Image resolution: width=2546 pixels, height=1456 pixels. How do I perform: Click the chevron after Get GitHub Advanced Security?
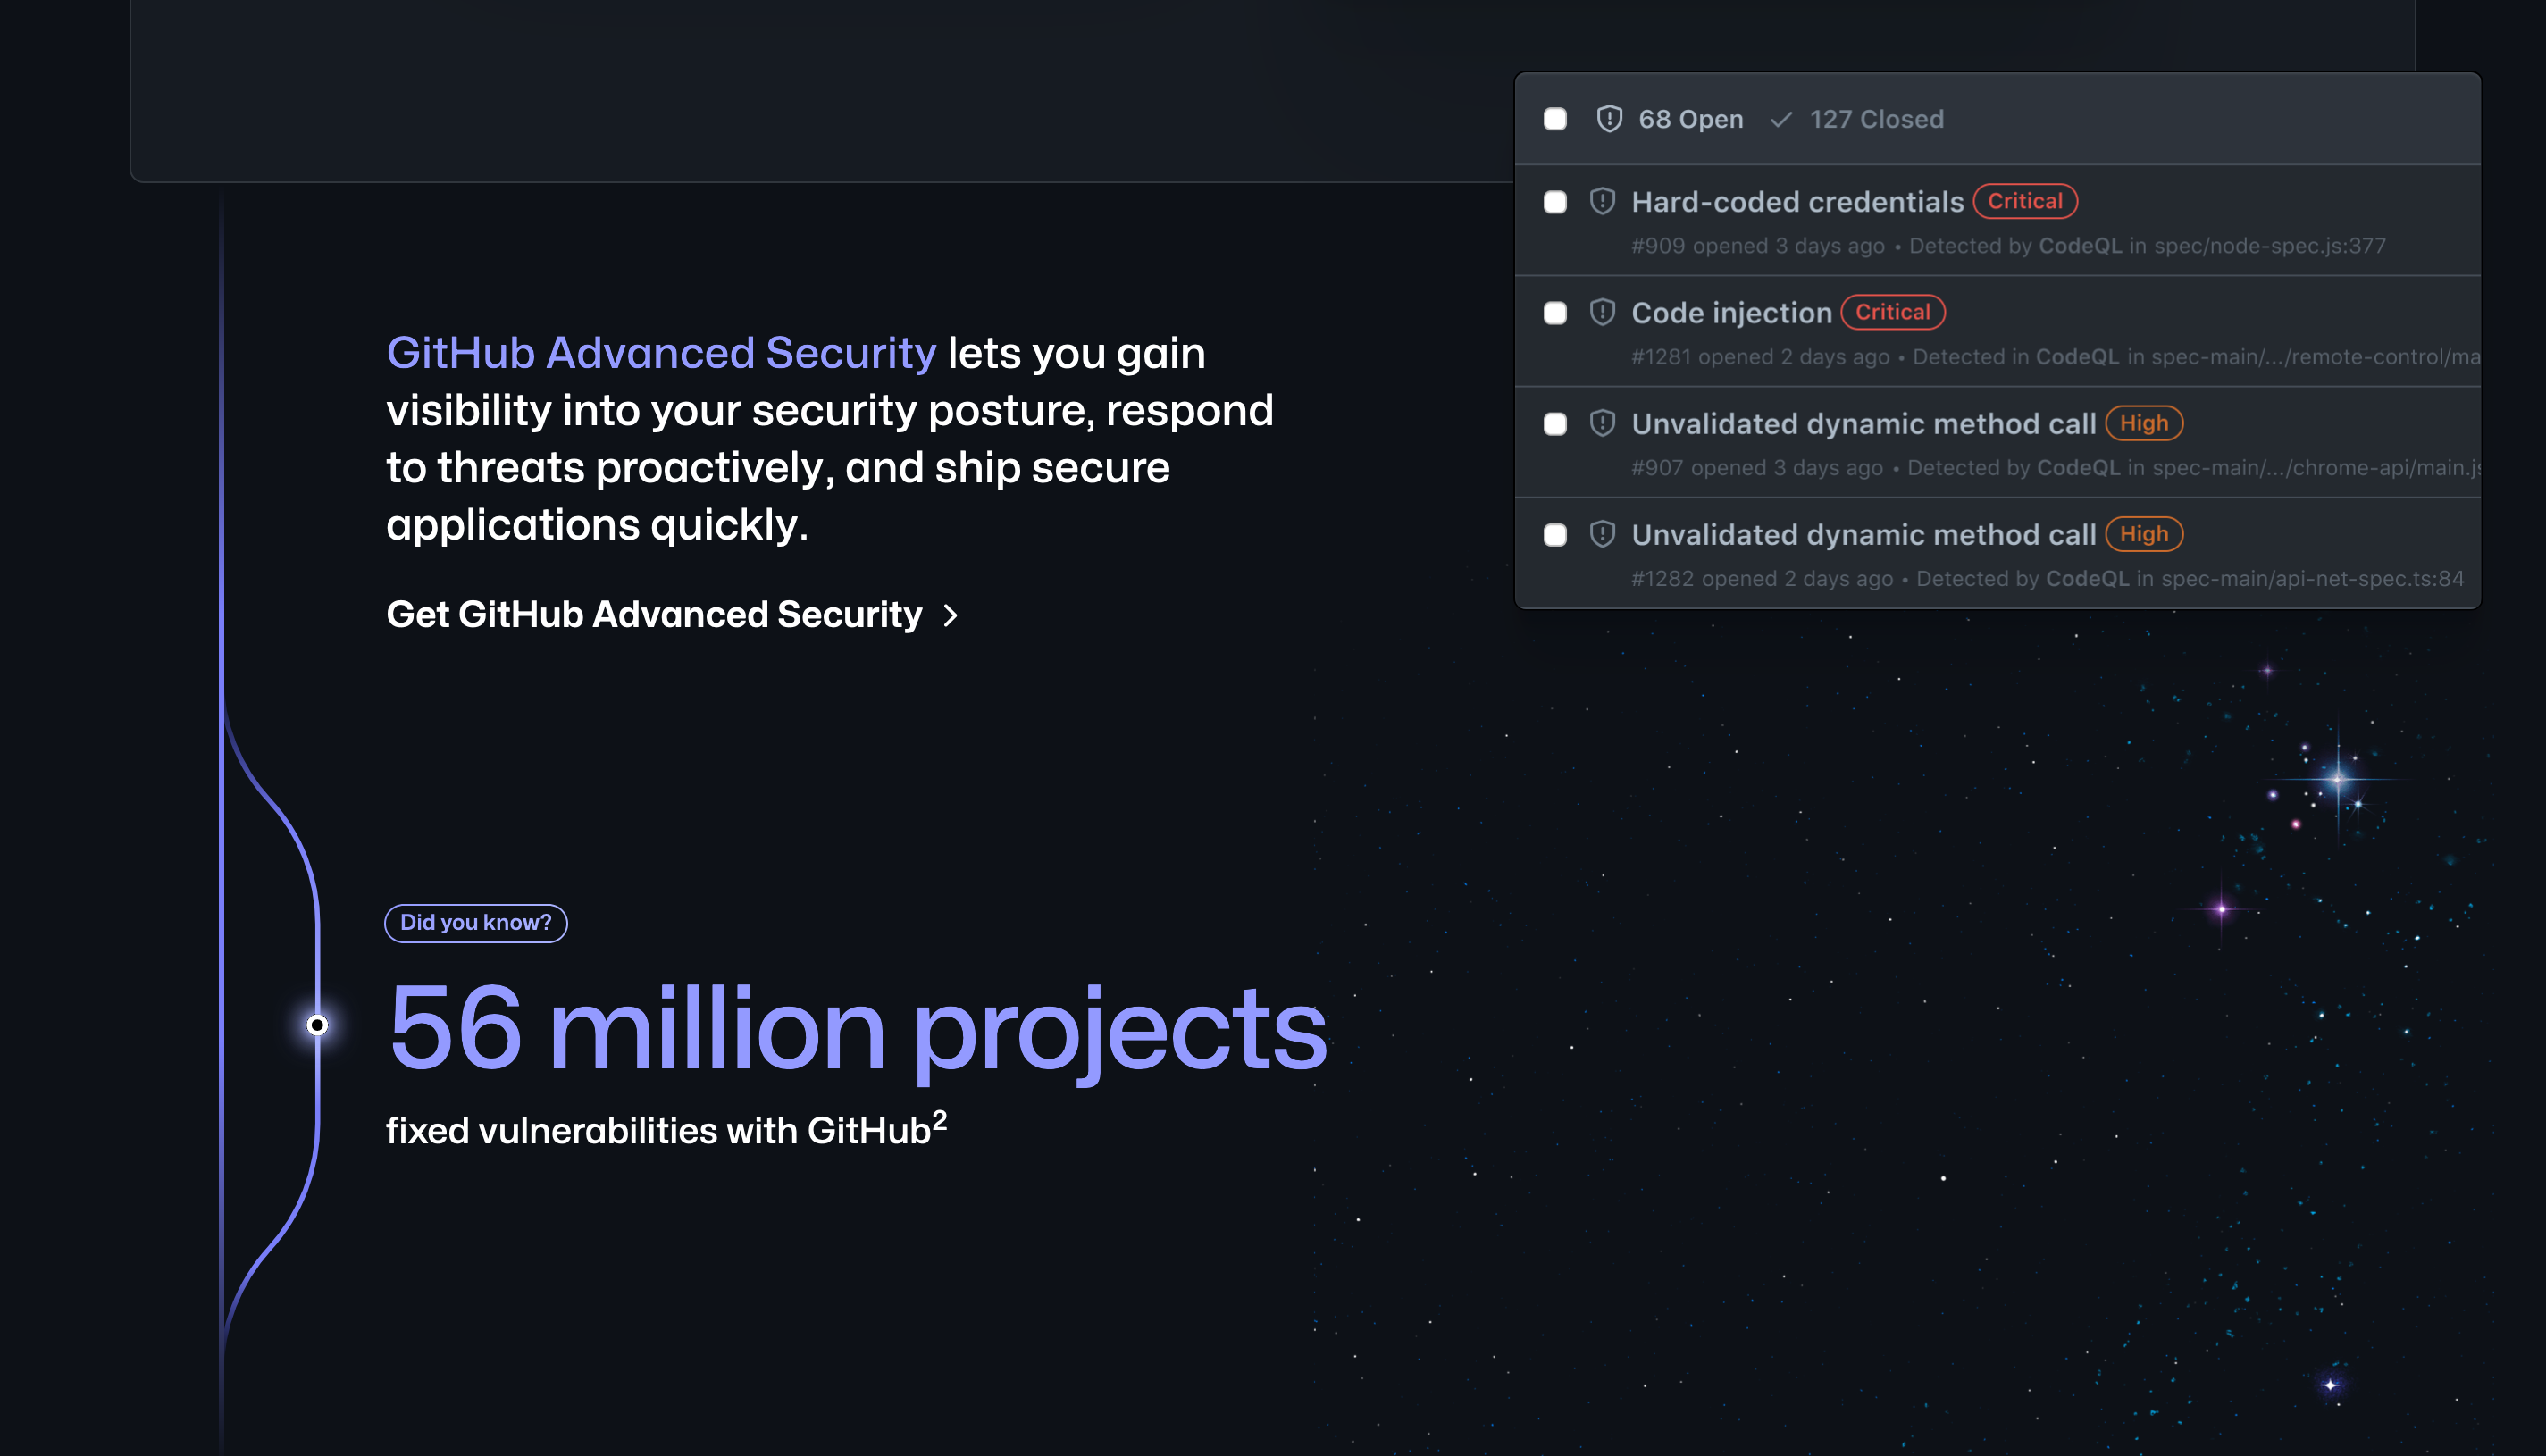click(950, 615)
